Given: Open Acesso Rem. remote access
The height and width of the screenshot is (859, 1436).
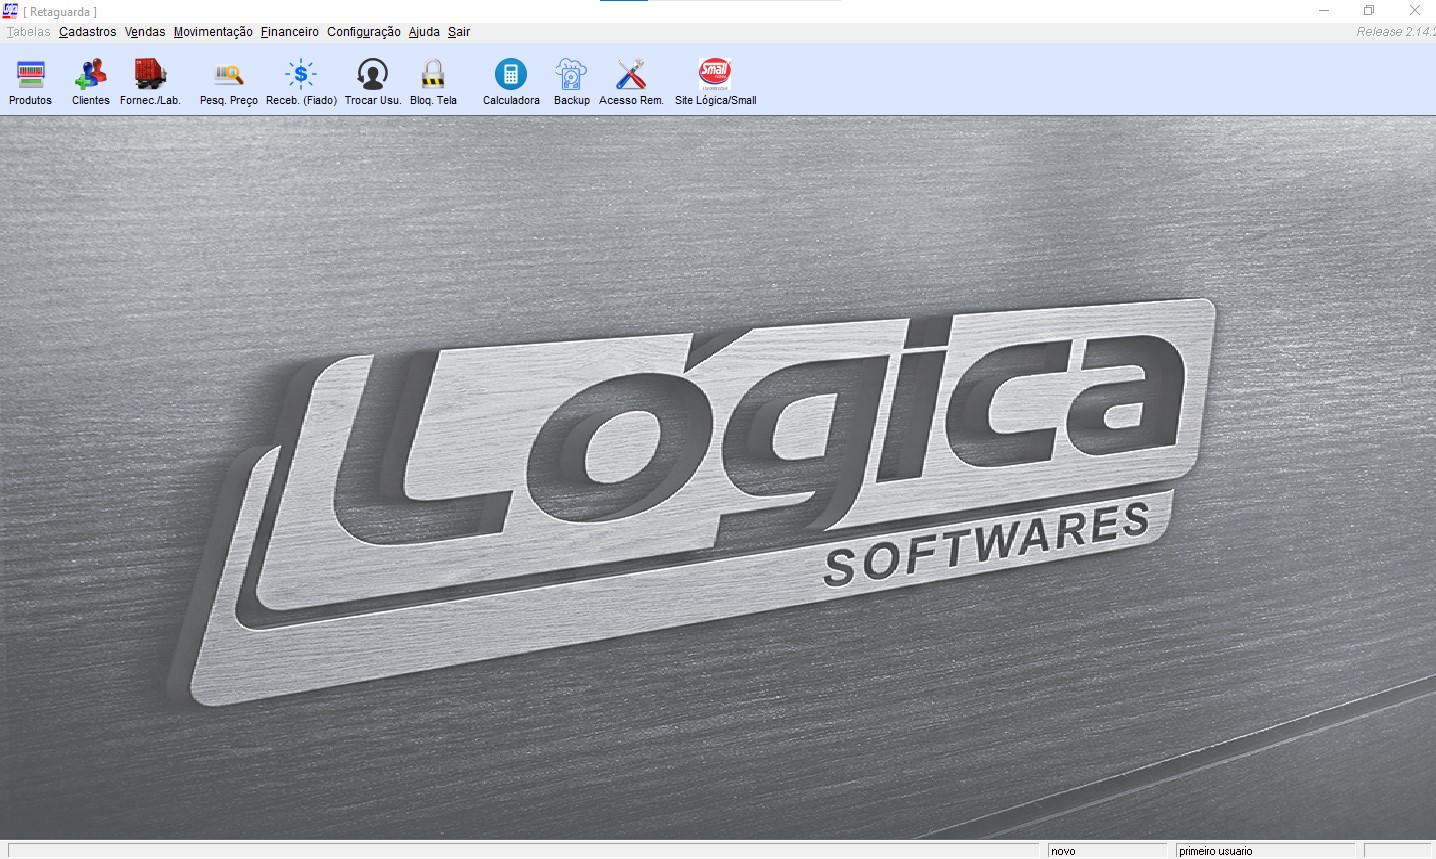Looking at the screenshot, I should coord(631,76).
